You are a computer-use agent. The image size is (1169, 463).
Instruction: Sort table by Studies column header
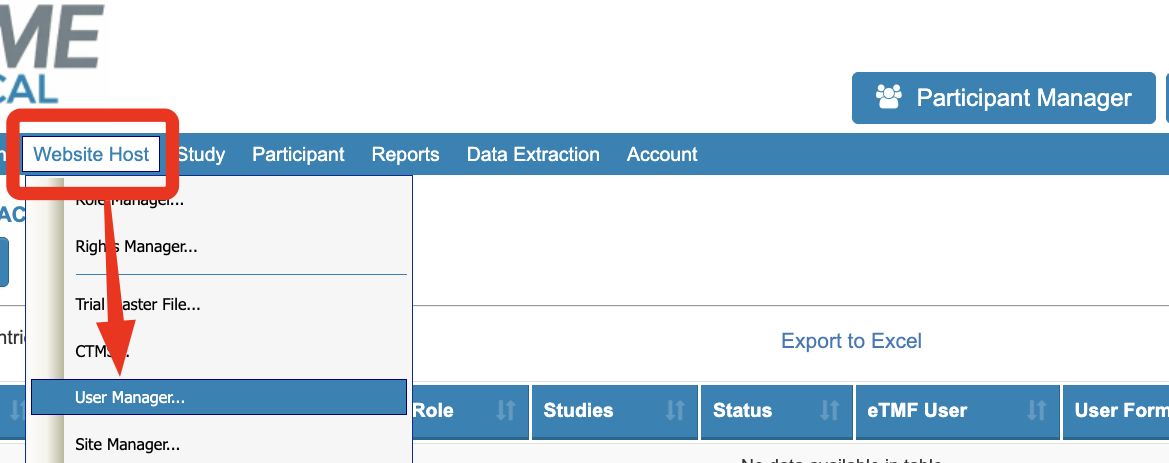(x=615, y=412)
